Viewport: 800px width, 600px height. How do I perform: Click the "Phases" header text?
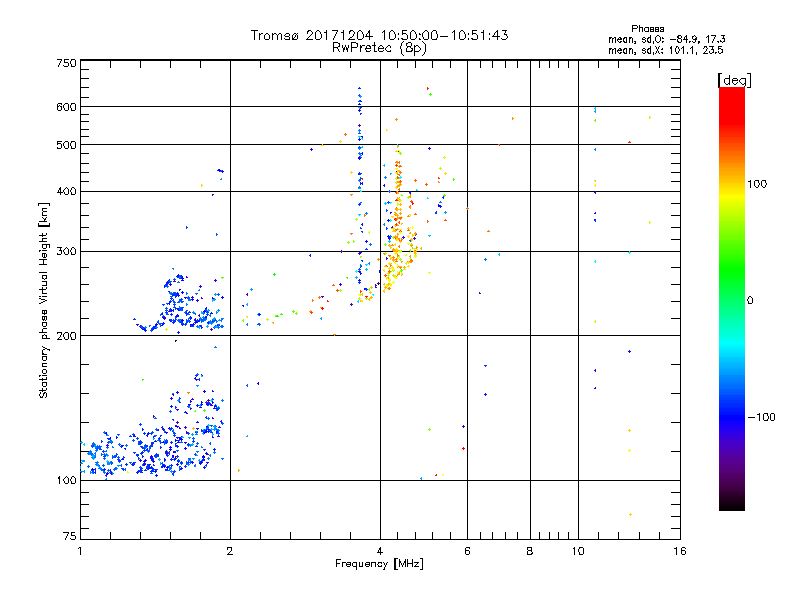[647, 29]
